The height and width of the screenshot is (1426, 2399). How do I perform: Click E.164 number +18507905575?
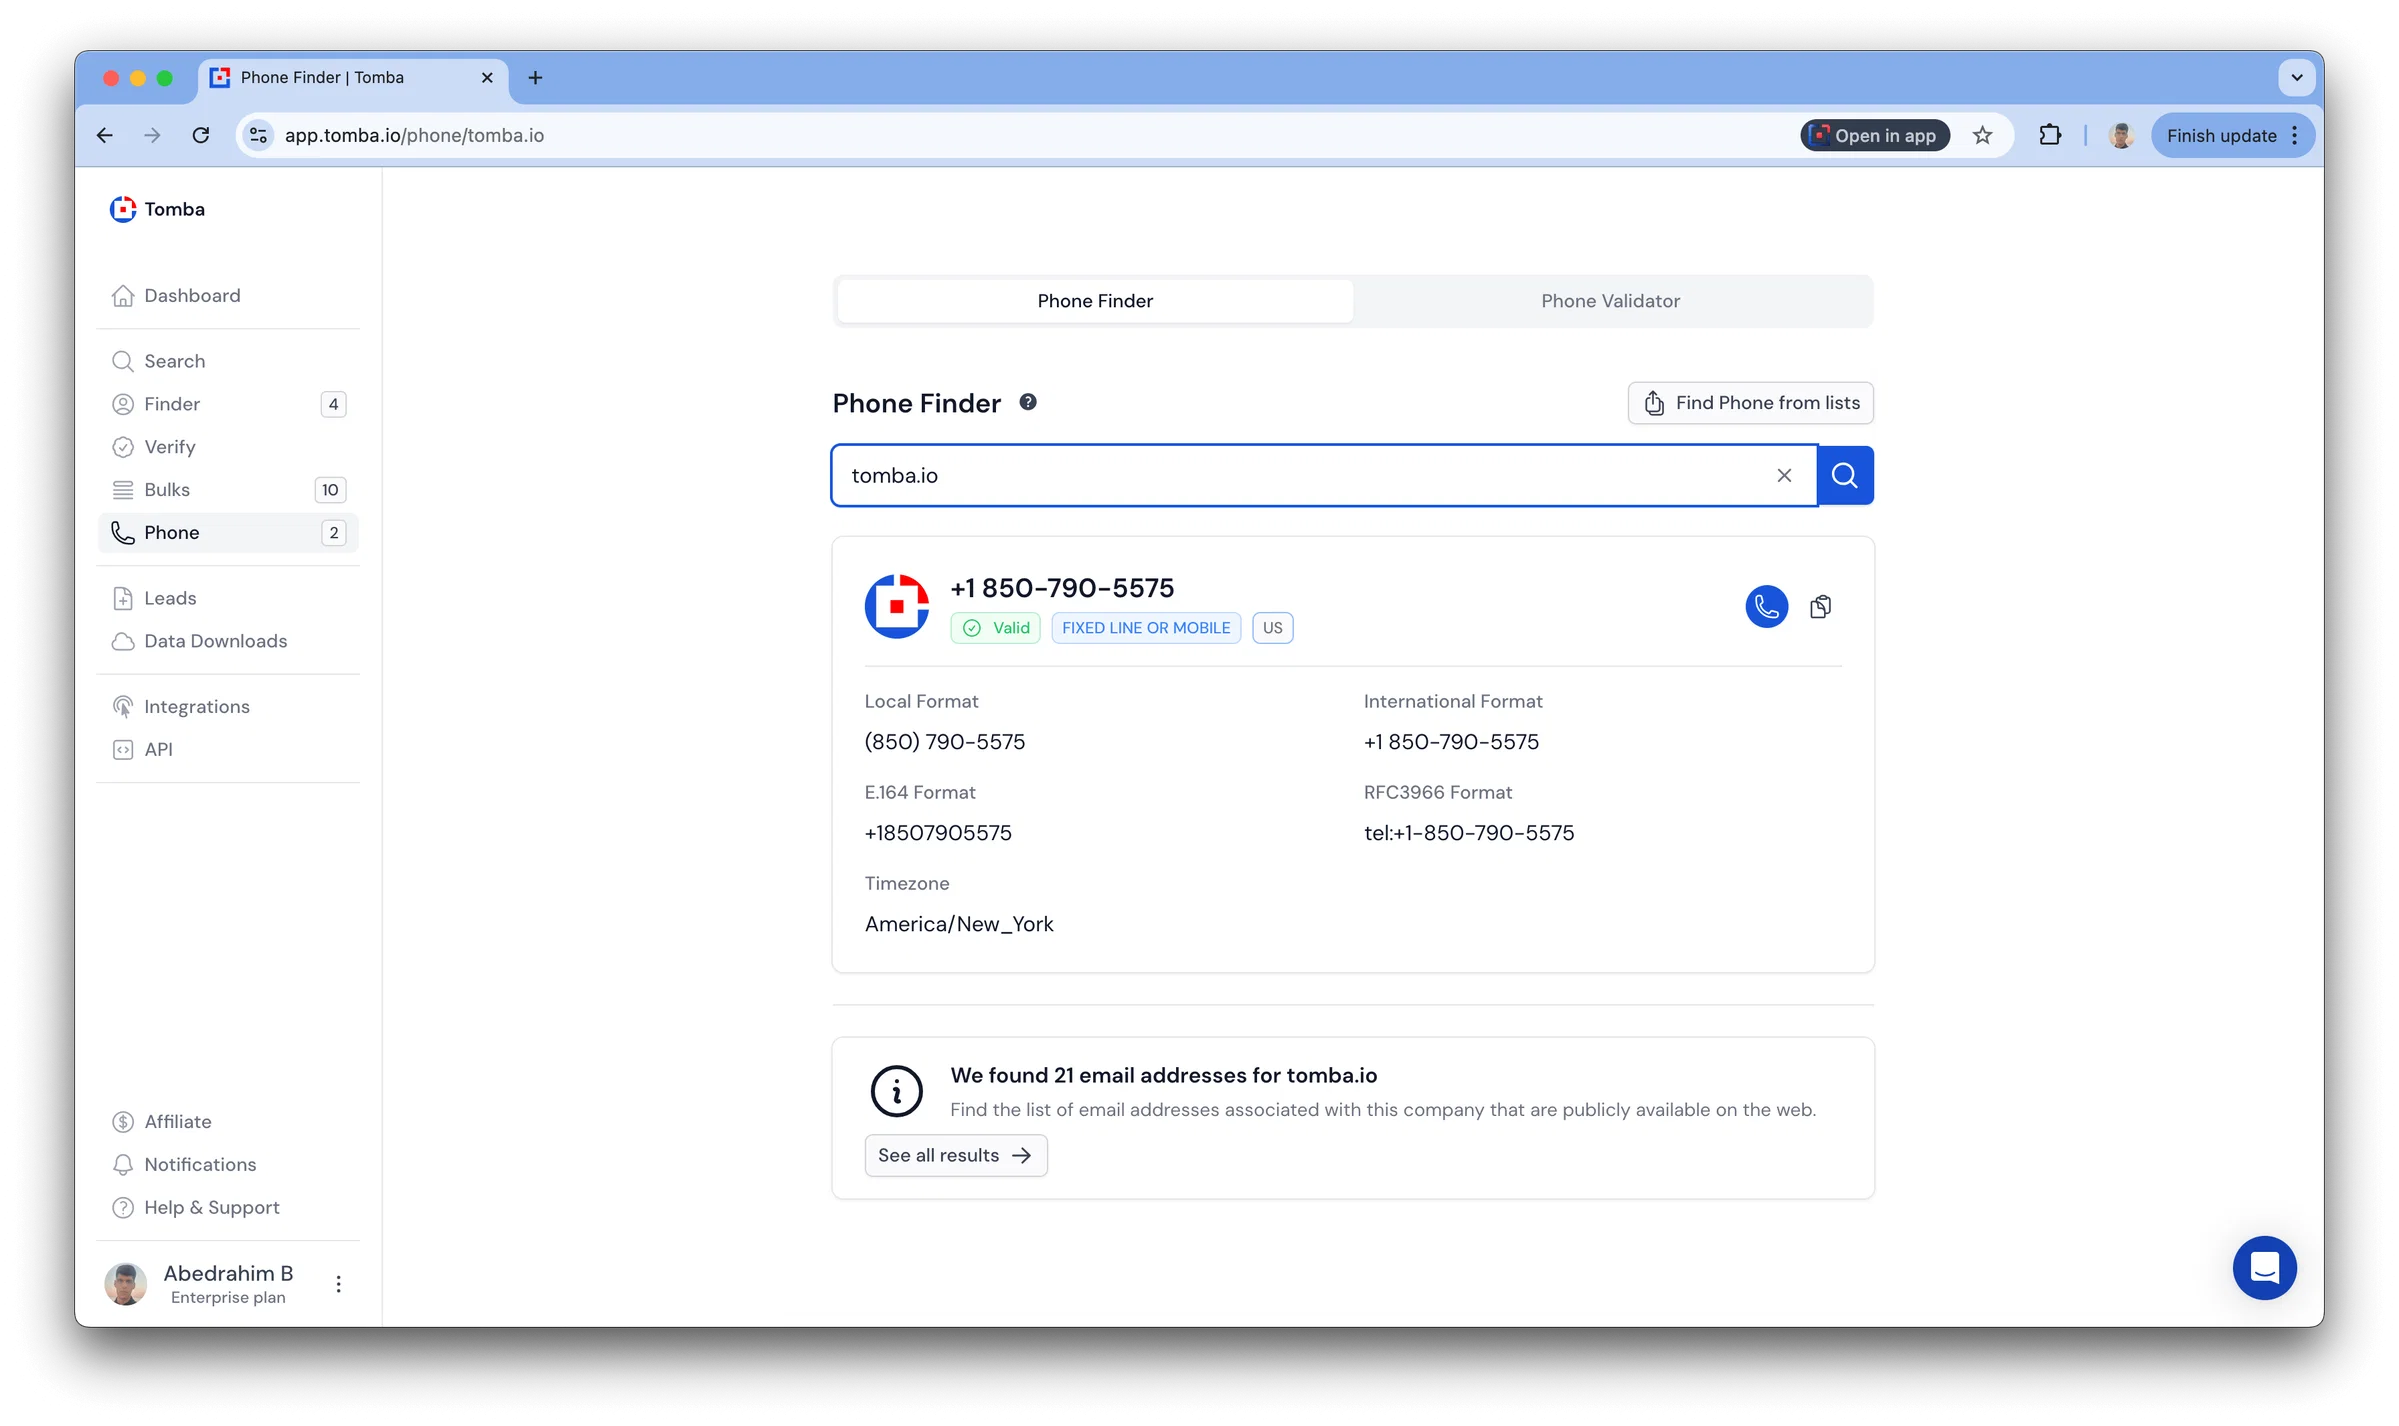(938, 833)
